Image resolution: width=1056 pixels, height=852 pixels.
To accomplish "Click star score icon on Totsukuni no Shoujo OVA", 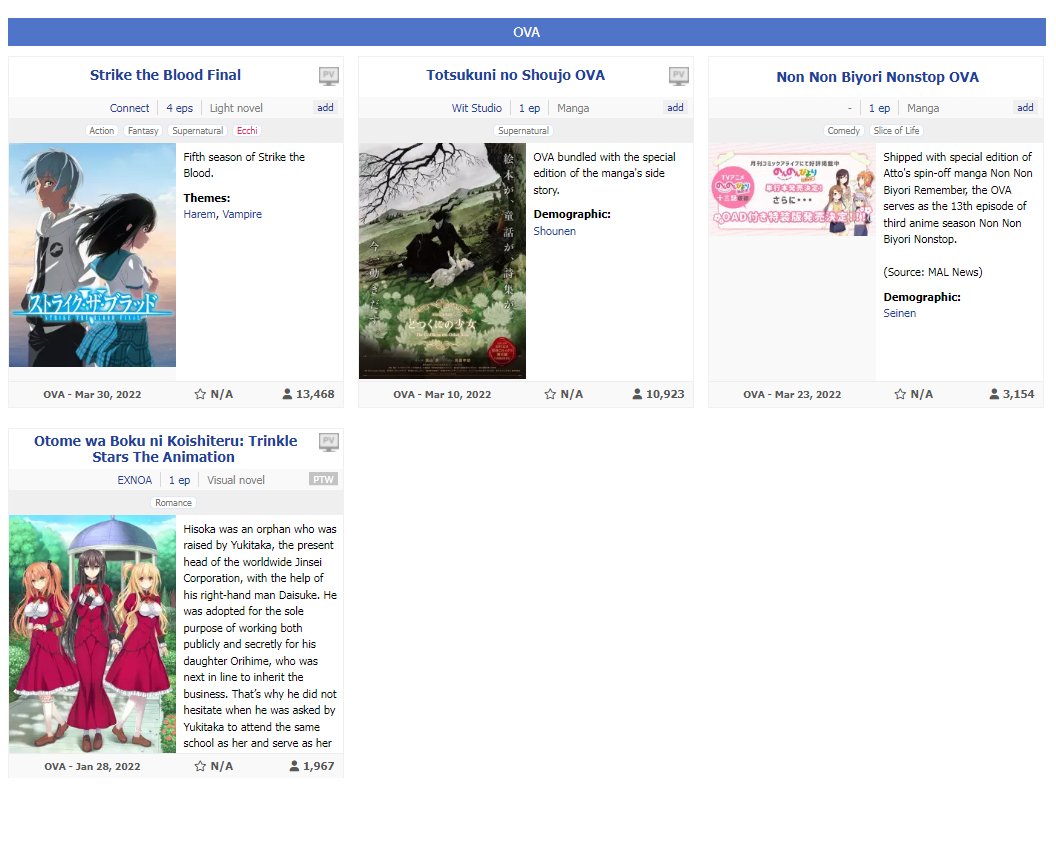I will tap(550, 394).
